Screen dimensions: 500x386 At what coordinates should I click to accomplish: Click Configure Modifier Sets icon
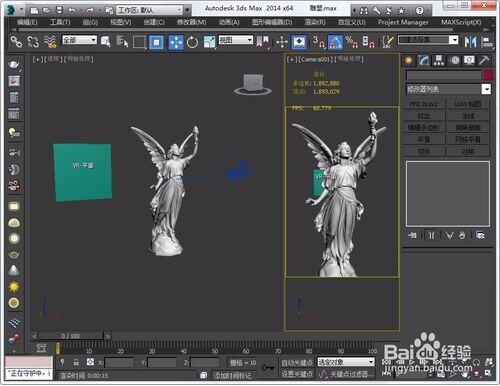pos(480,235)
